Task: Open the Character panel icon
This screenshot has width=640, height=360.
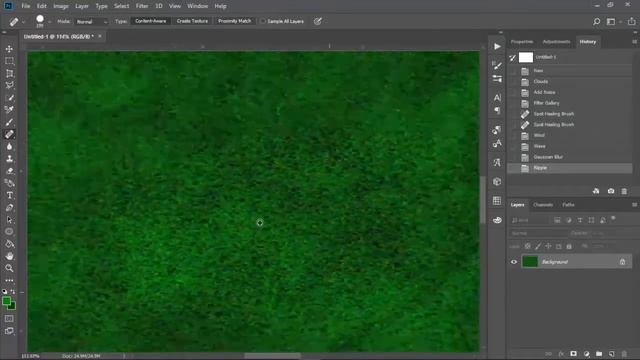Action: [x=497, y=97]
